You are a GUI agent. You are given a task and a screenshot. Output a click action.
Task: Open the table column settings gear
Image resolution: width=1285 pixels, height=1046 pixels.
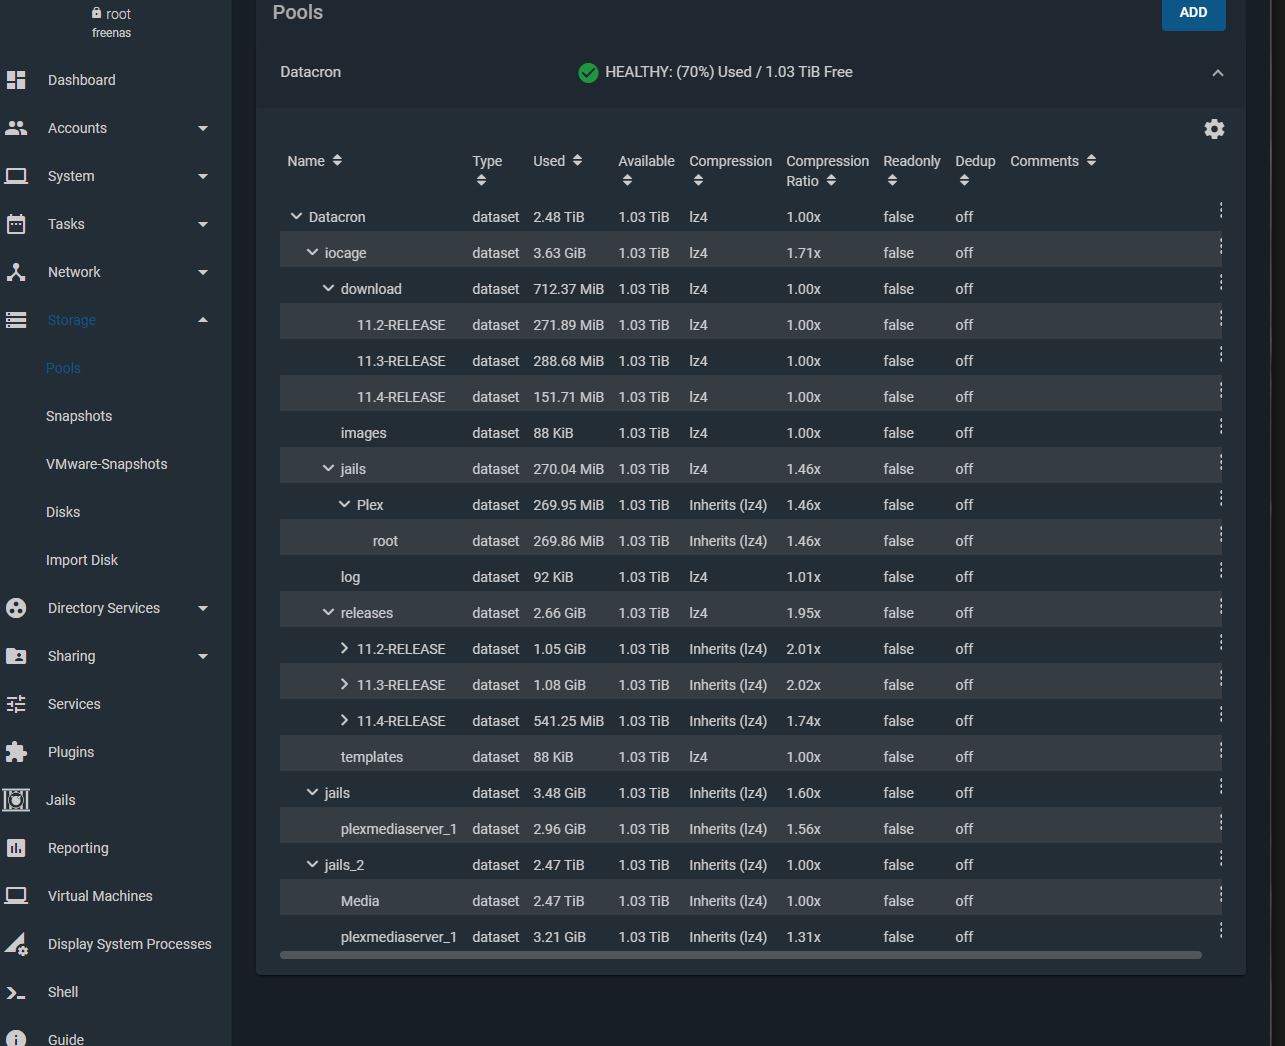click(x=1214, y=129)
